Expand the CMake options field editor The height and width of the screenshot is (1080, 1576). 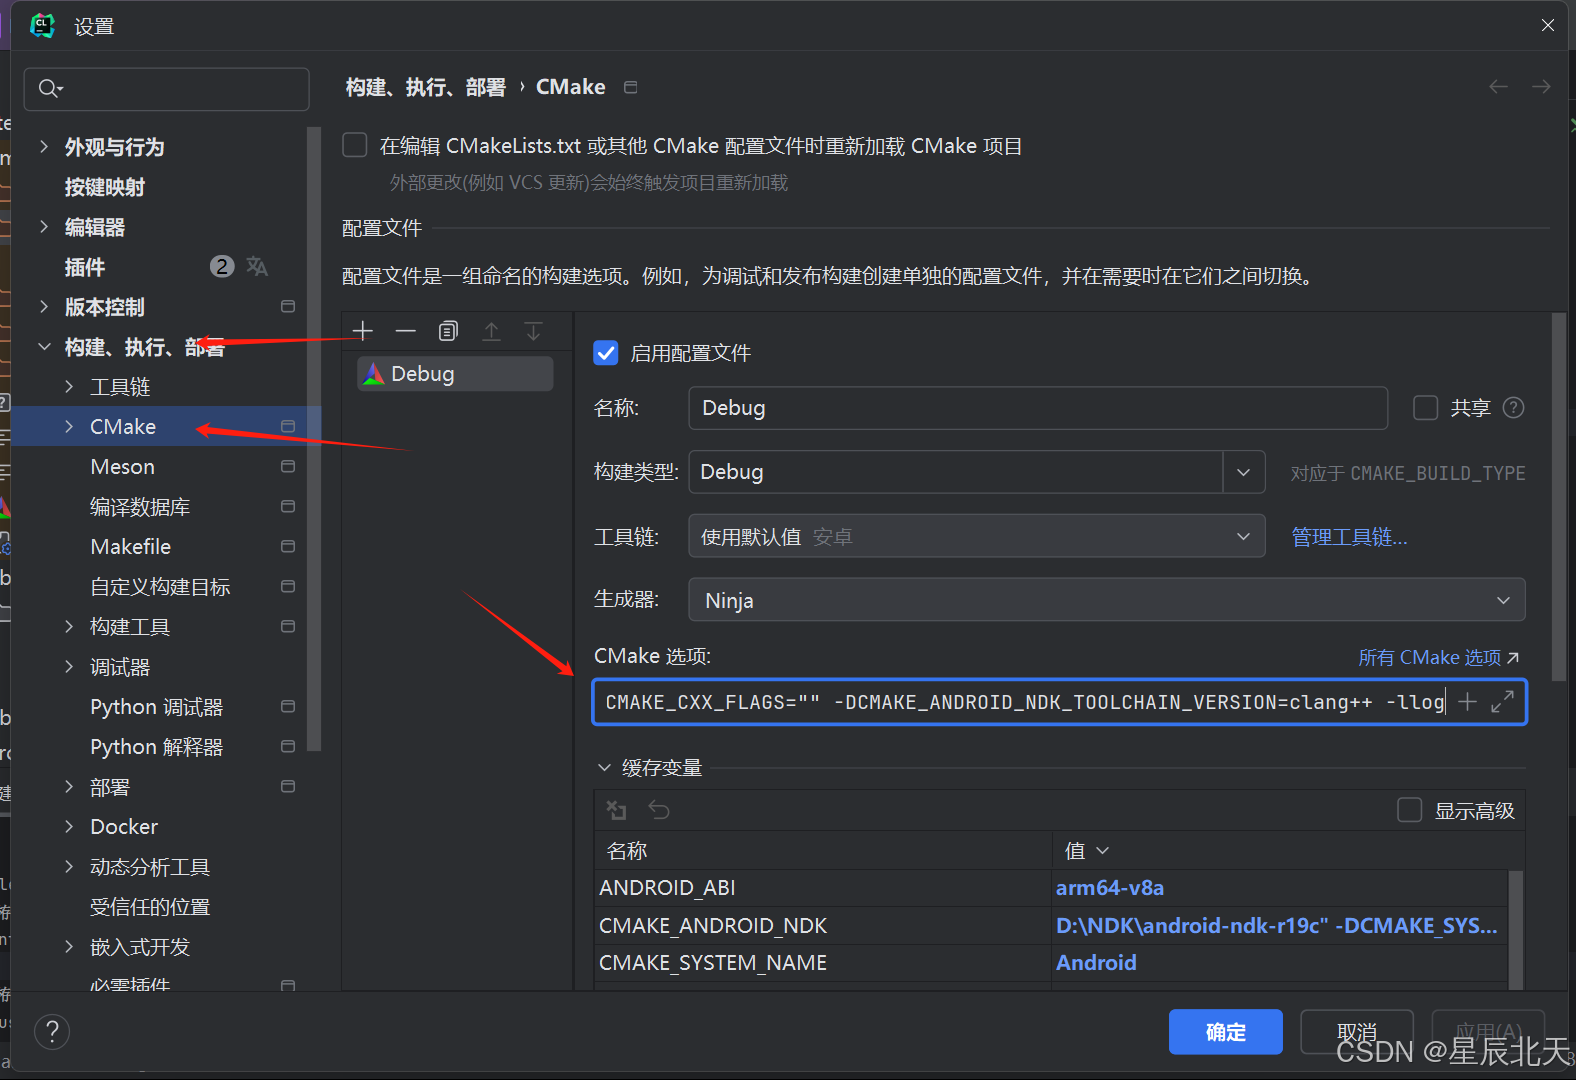(x=1502, y=702)
